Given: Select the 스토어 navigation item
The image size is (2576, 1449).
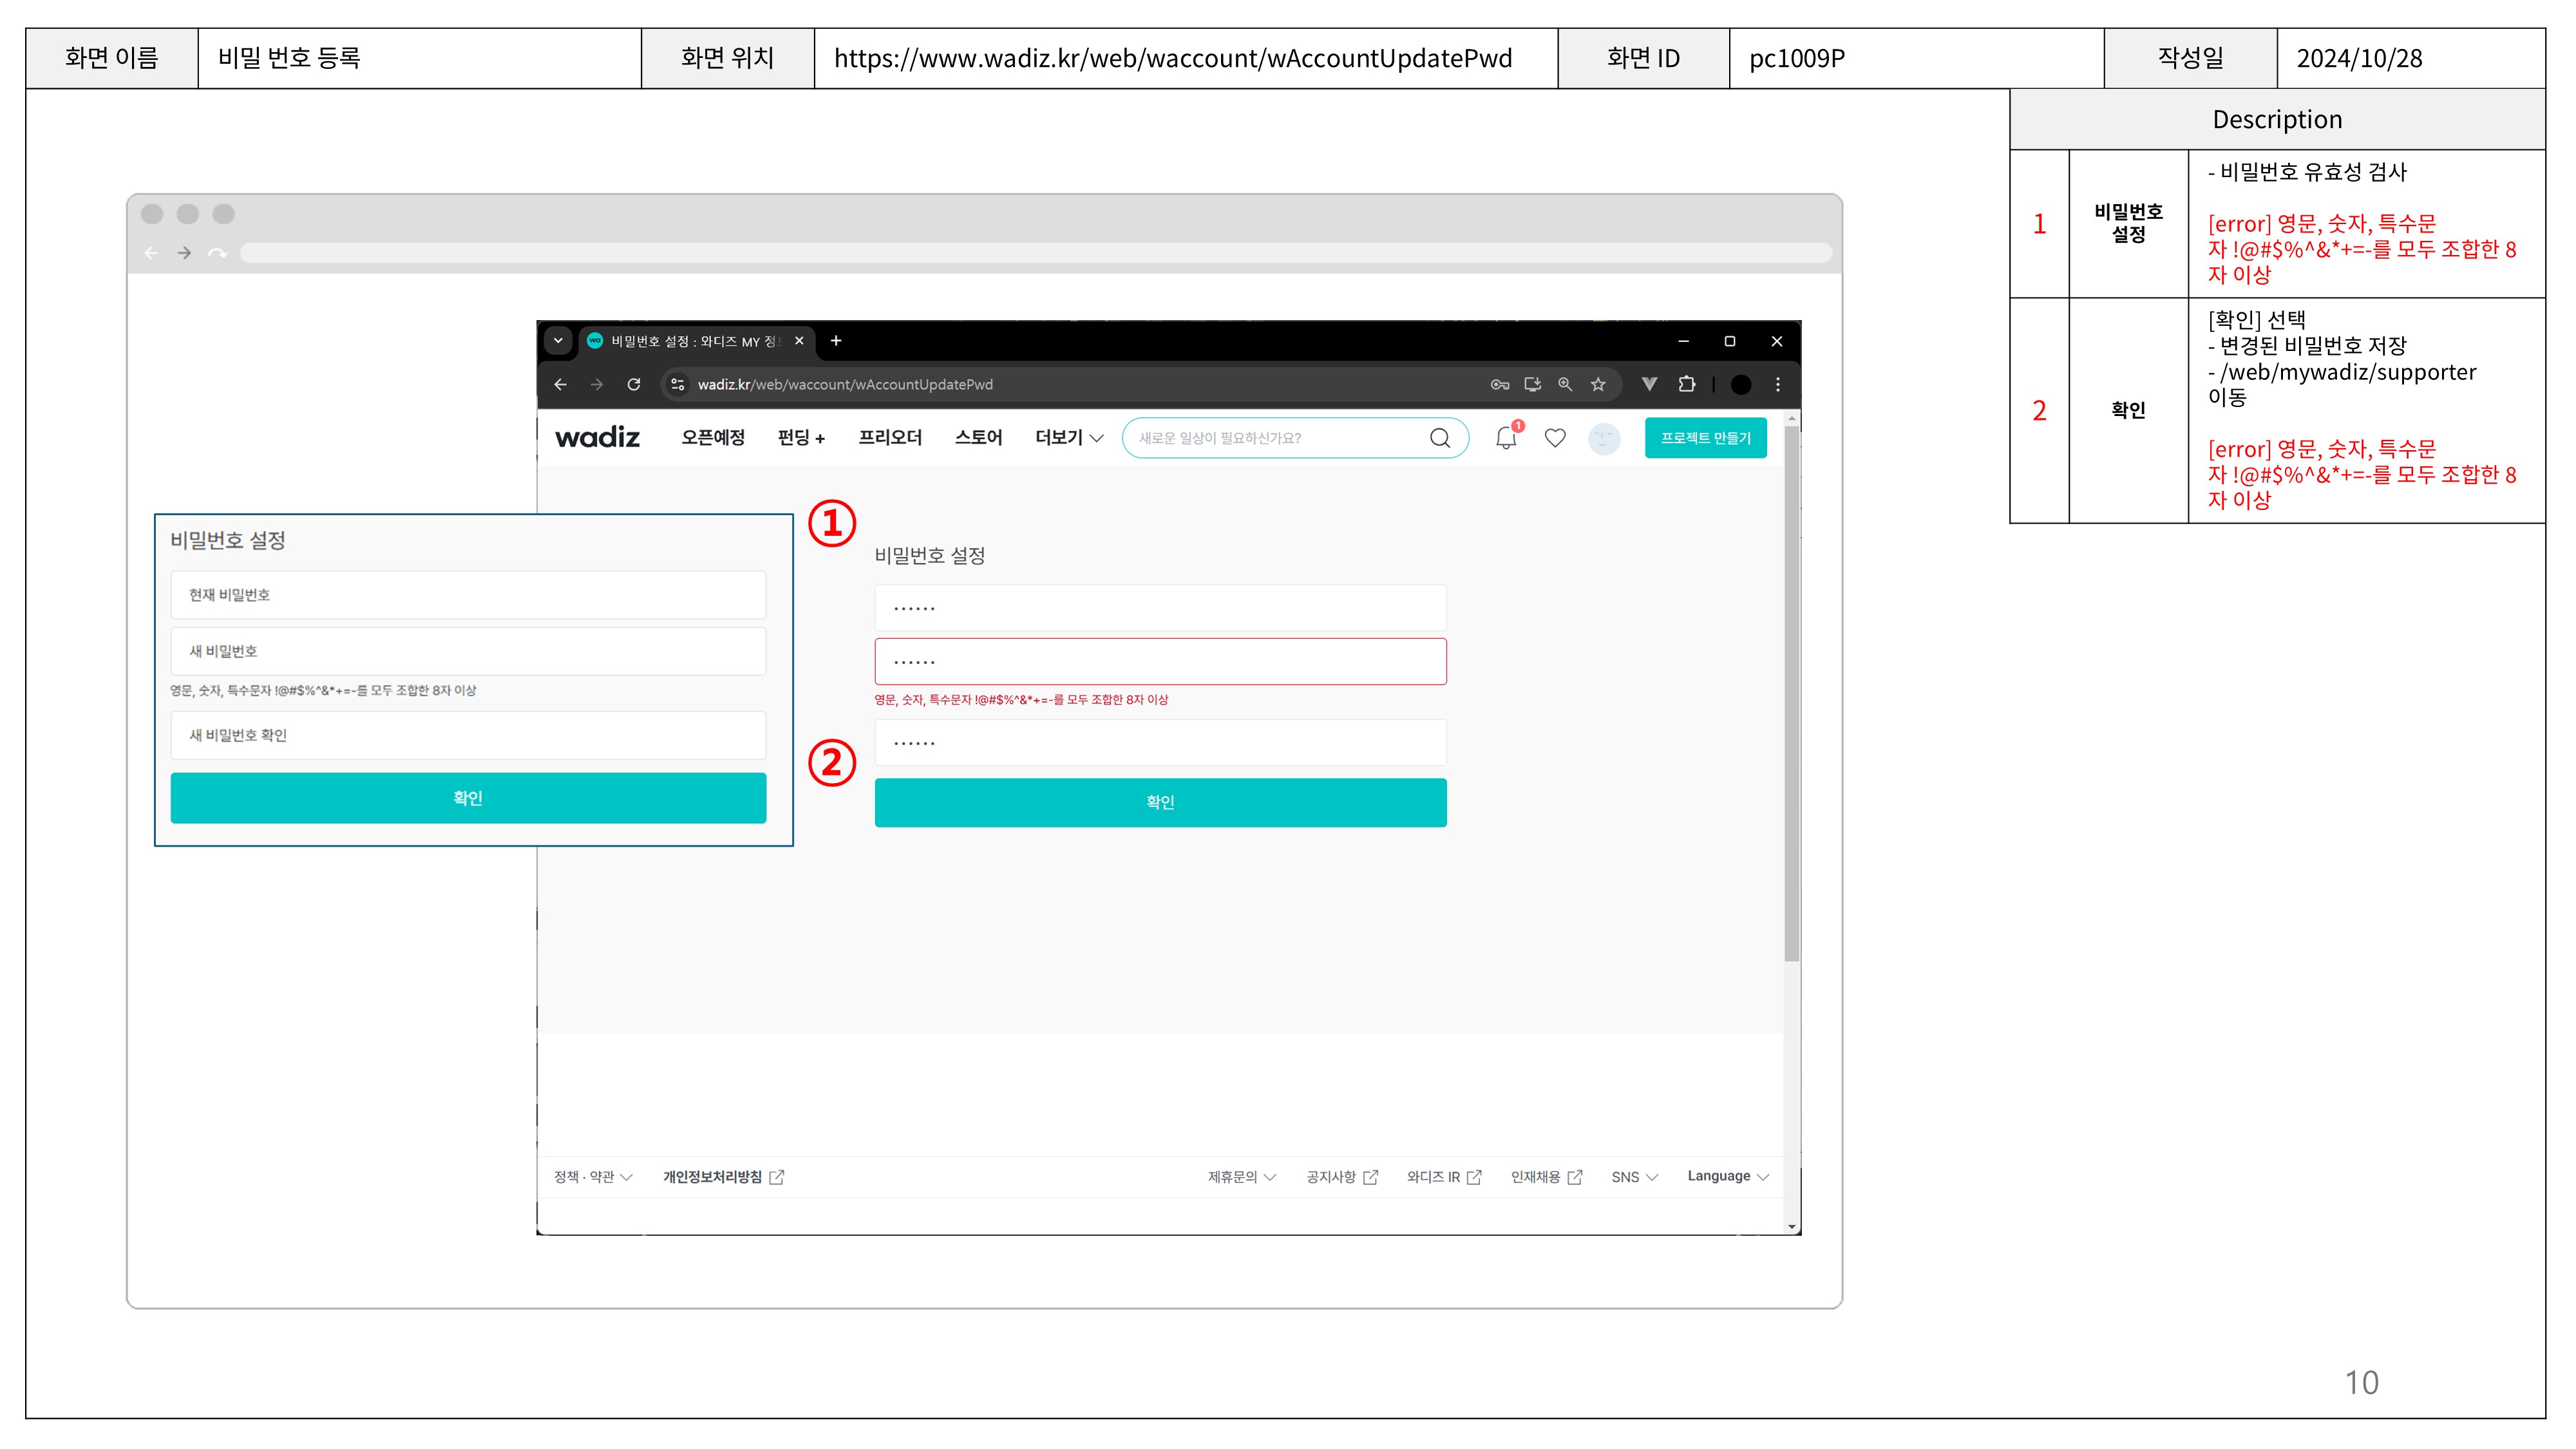Looking at the screenshot, I should [978, 438].
